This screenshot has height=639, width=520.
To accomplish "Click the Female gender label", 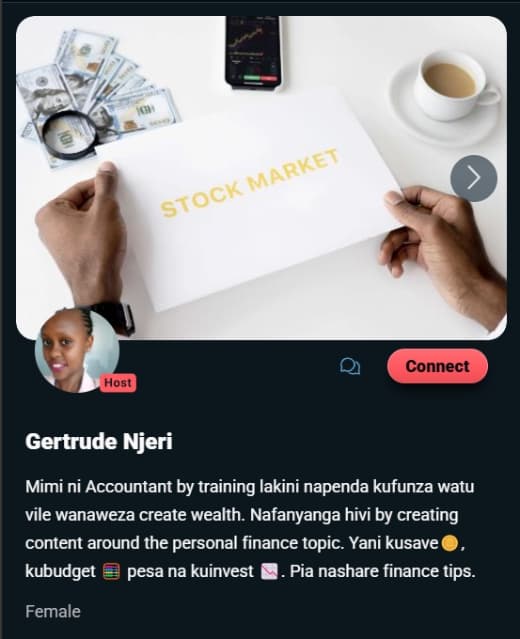I will [x=53, y=611].
